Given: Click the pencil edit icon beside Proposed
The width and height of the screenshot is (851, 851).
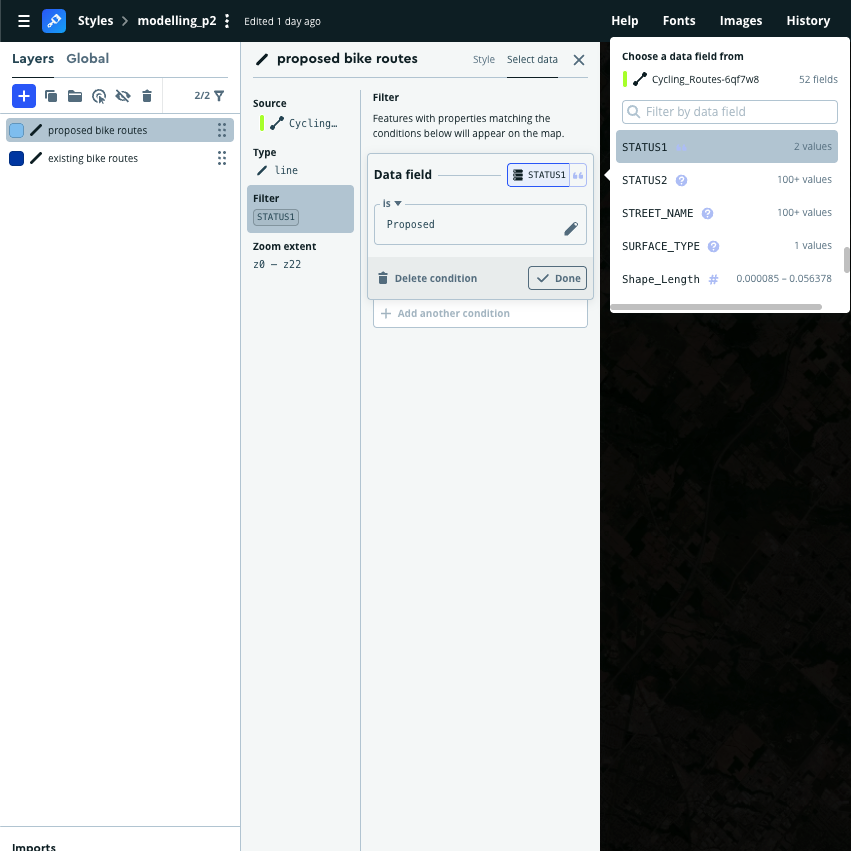Looking at the screenshot, I should pos(571,228).
